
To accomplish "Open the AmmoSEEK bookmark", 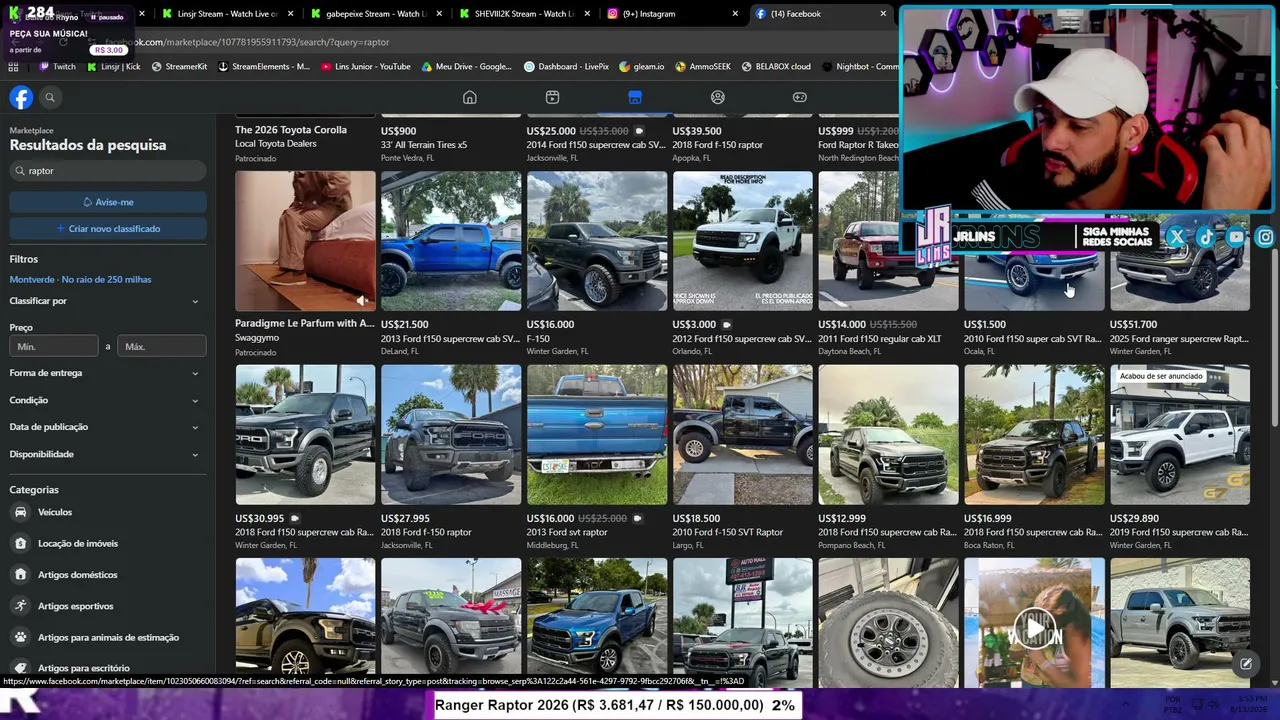I will pos(703,67).
